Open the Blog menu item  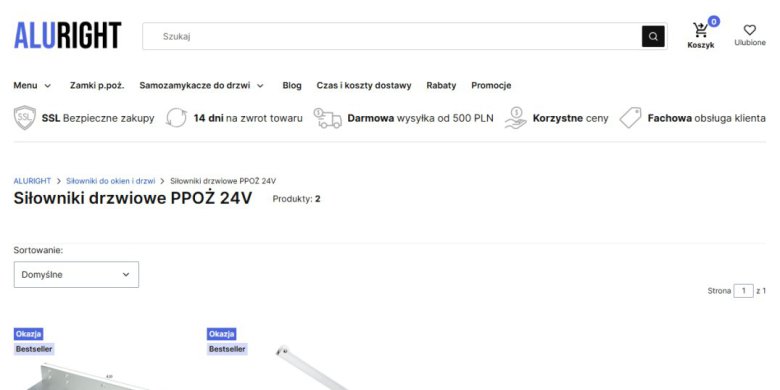click(292, 86)
